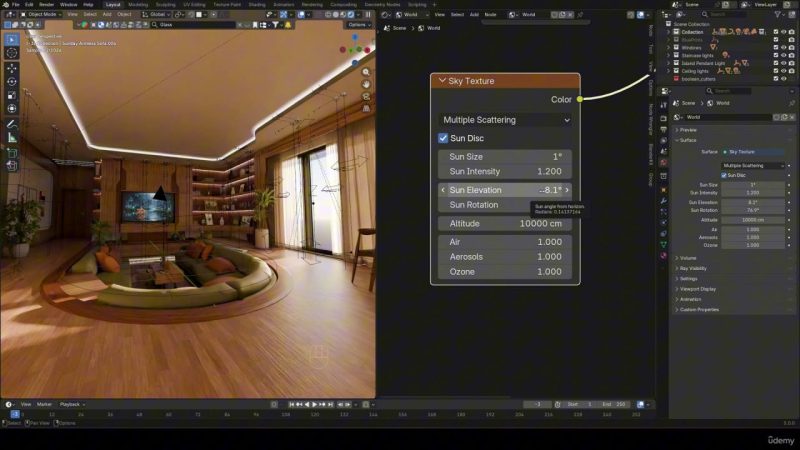Uncheck Sun Disc in Sky Texture node
The width and height of the screenshot is (800, 450).
click(443, 138)
